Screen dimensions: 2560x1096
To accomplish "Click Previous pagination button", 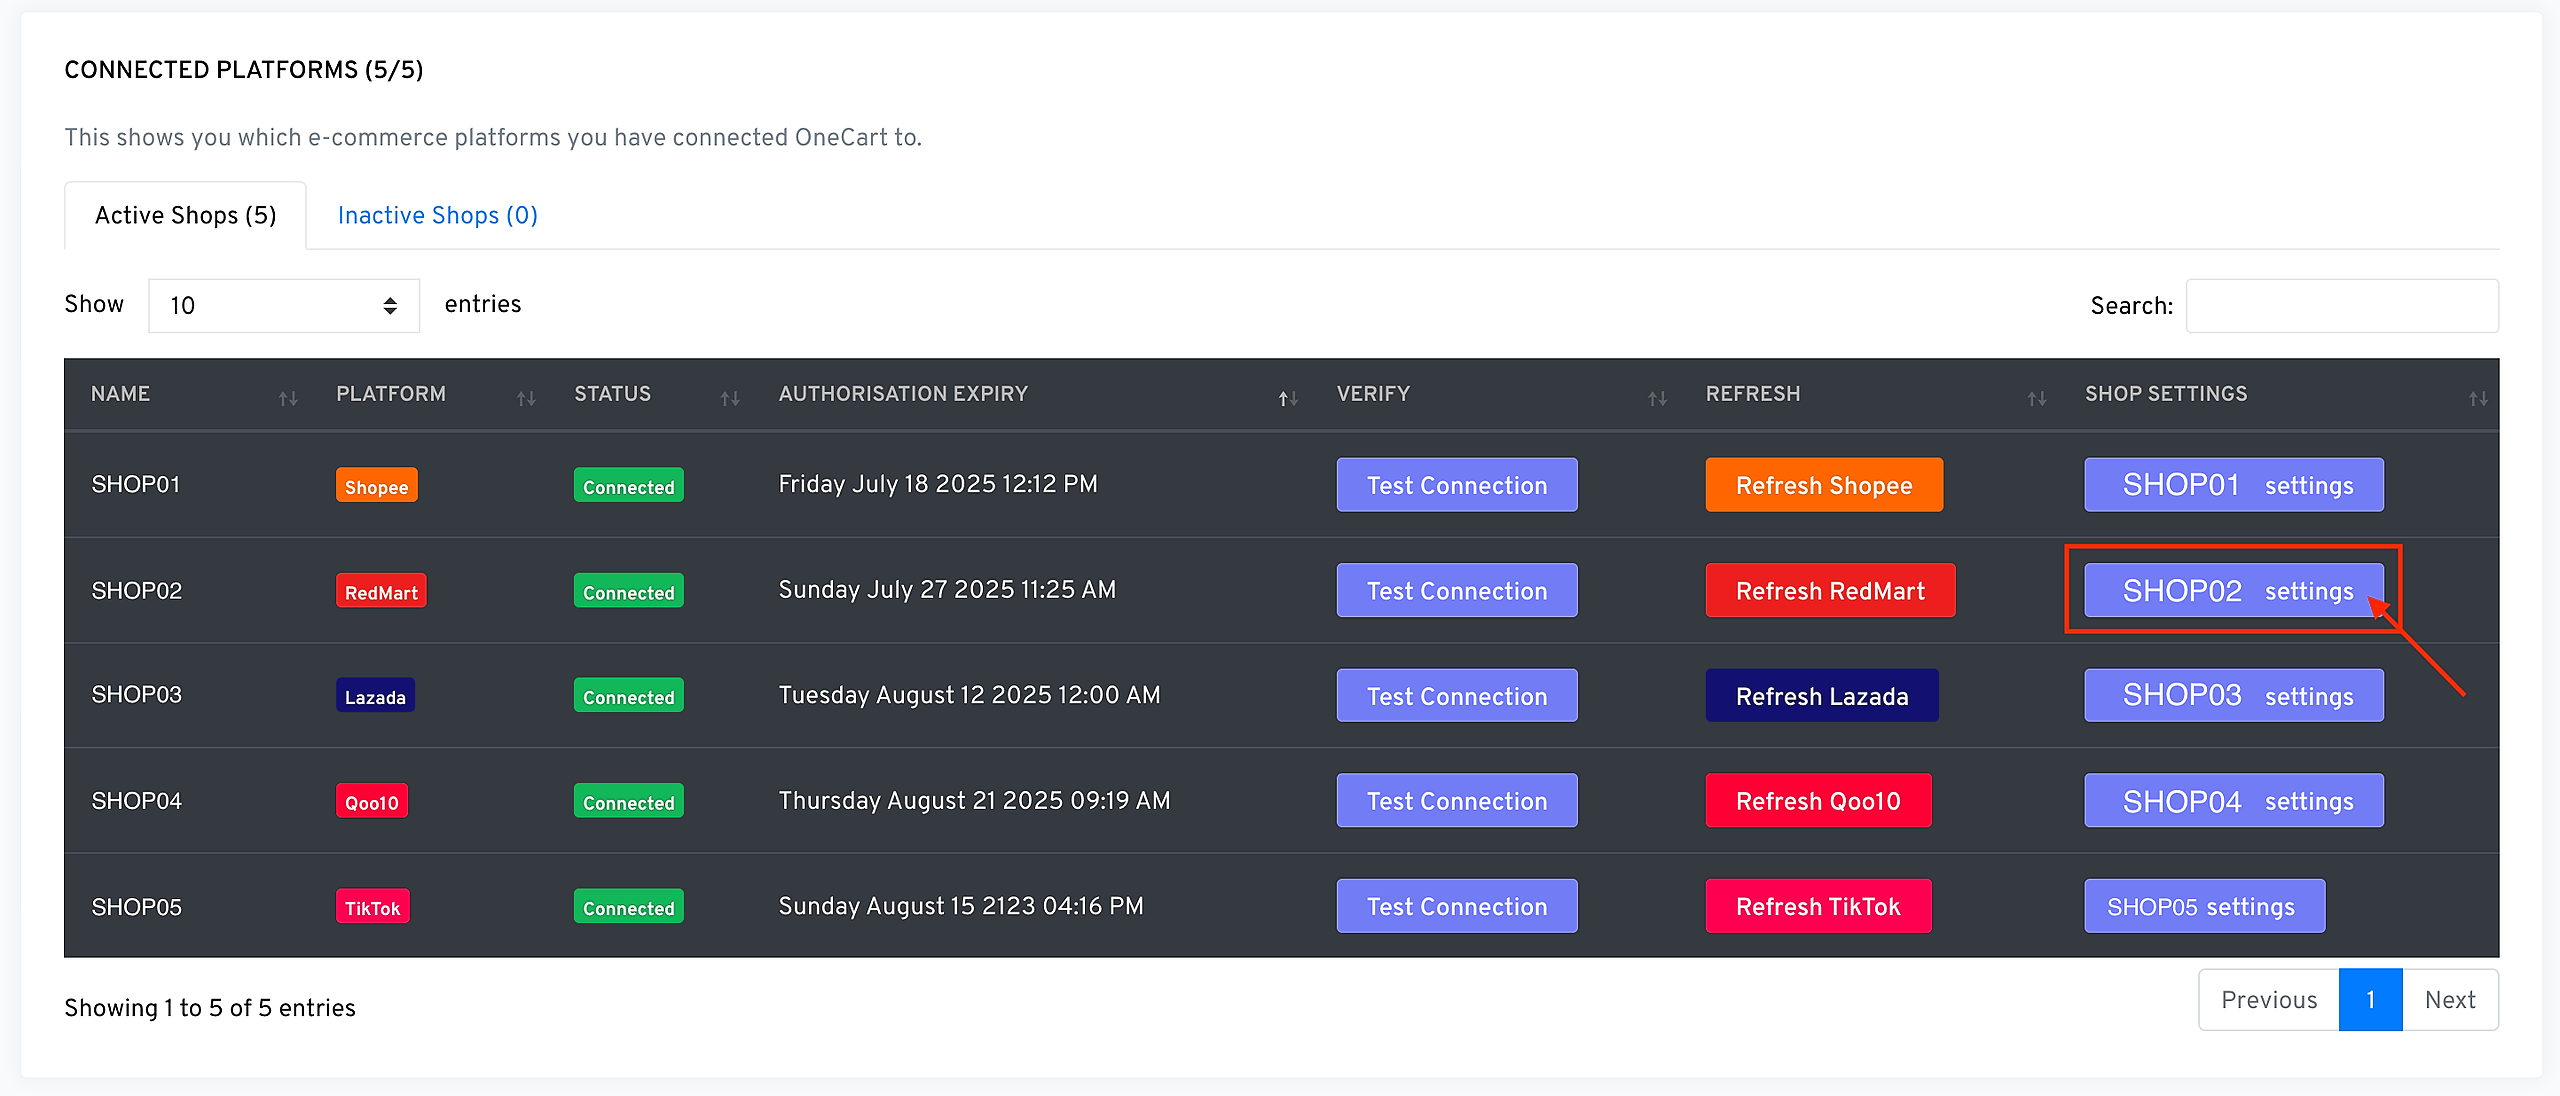I will pyautogui.click(x=2268, y=999).
